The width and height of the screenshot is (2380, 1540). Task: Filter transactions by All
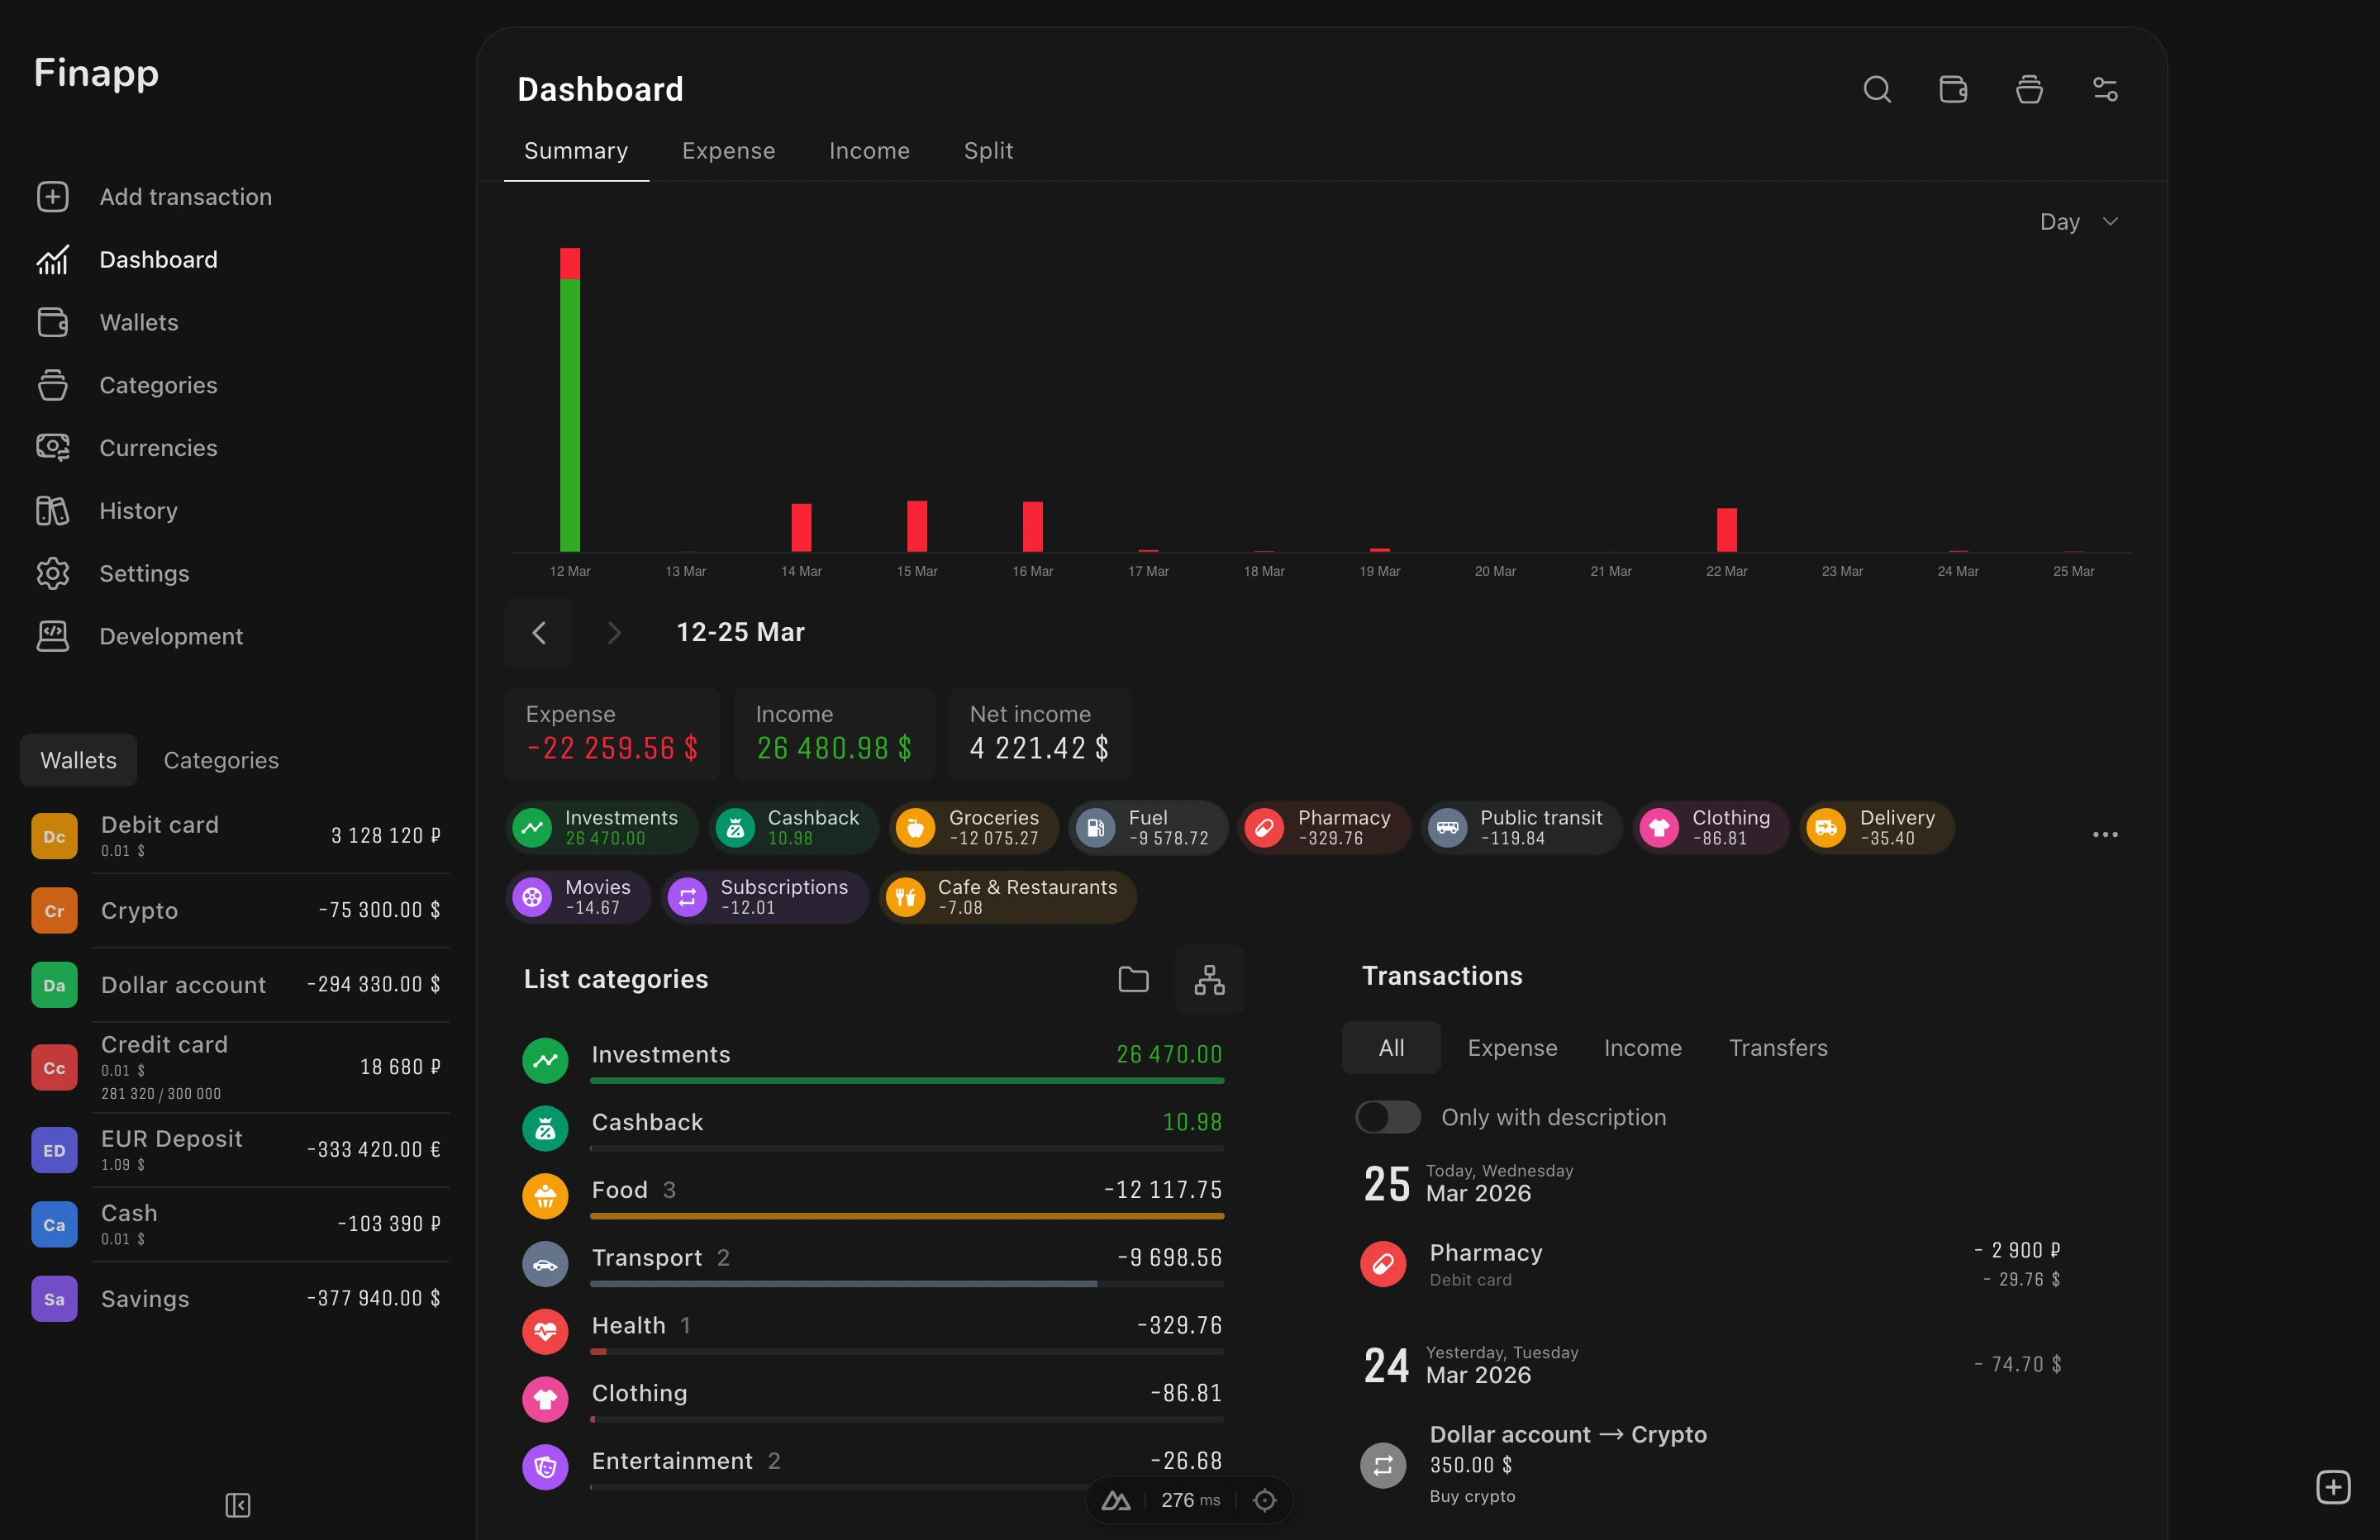tap(1391, 1048)
